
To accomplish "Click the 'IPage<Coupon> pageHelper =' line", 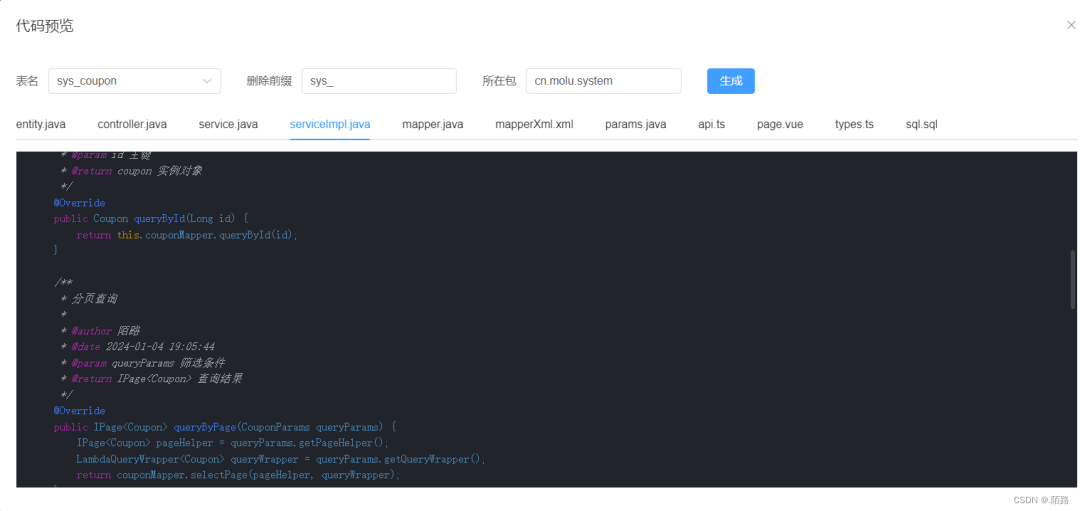I will coord(233,442).
